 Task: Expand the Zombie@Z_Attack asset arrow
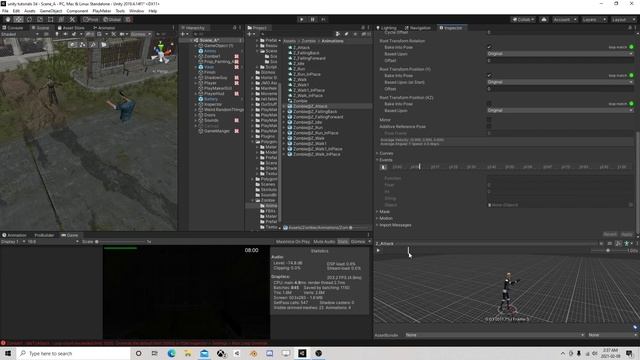pyautogui.click(x=284, y=106)
